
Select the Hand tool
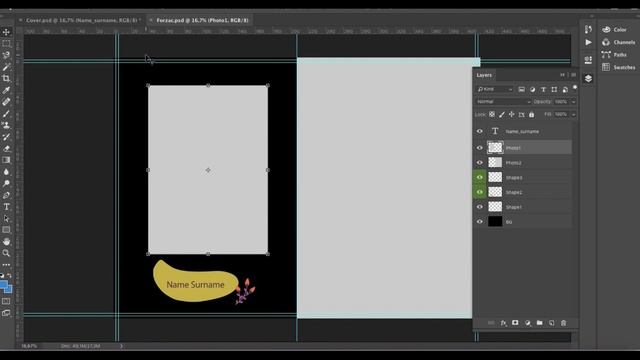[6, 242]
